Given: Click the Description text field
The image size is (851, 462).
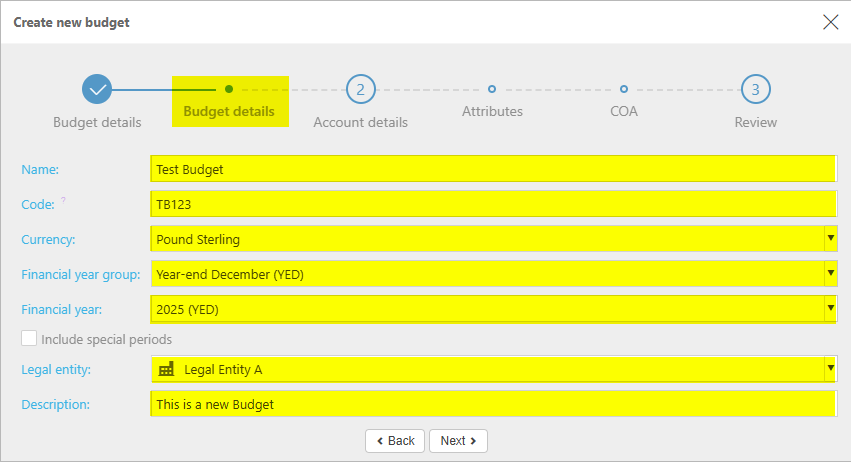Looking at the screenshot, I should coord(492,404).
